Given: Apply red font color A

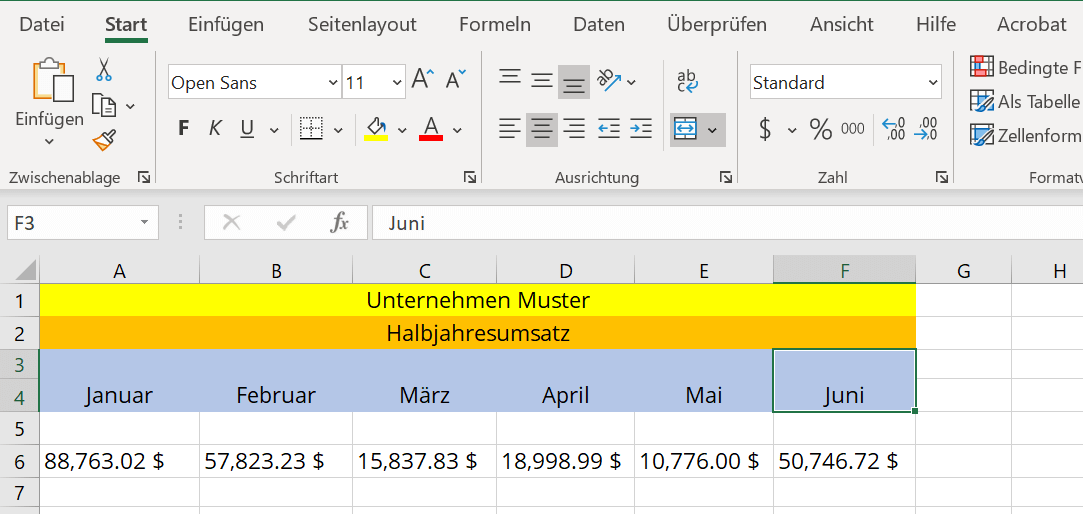Looking at the screenshot, I should (431, 128).
